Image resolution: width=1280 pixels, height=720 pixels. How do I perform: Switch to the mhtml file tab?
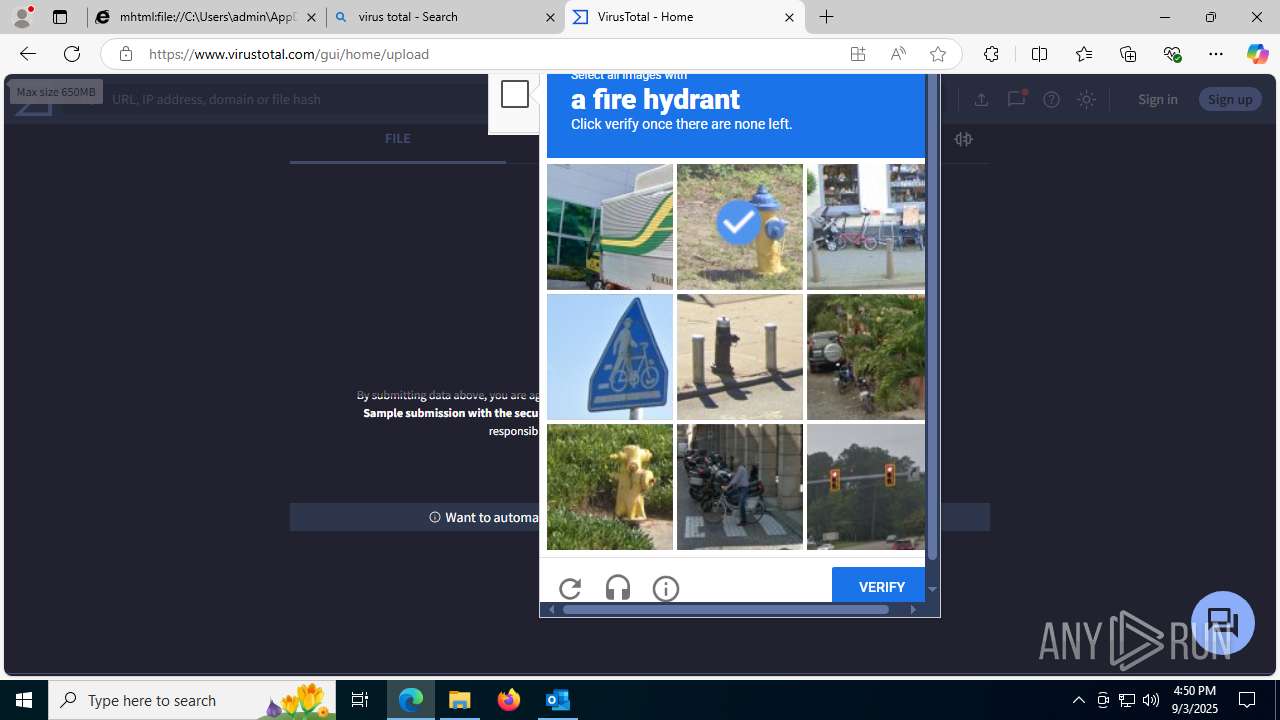[x=206, y=17]
